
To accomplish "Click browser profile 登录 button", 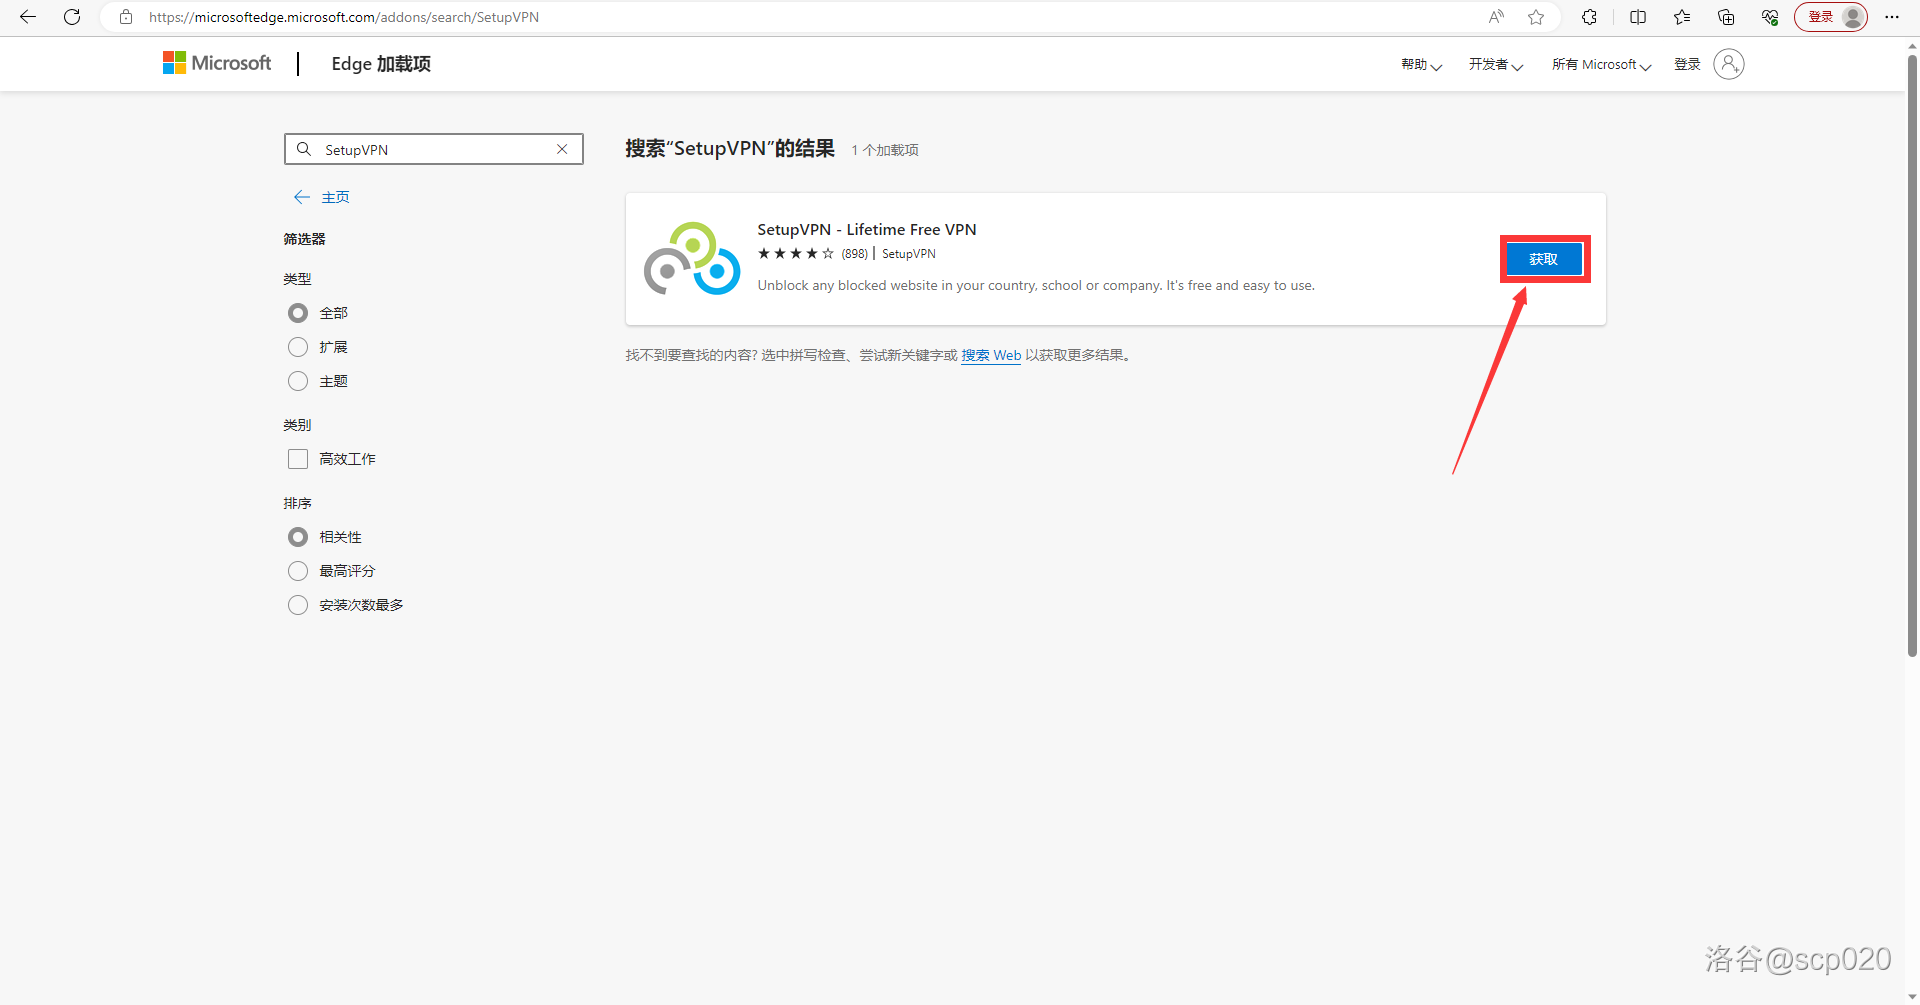I will (1831, 17).
